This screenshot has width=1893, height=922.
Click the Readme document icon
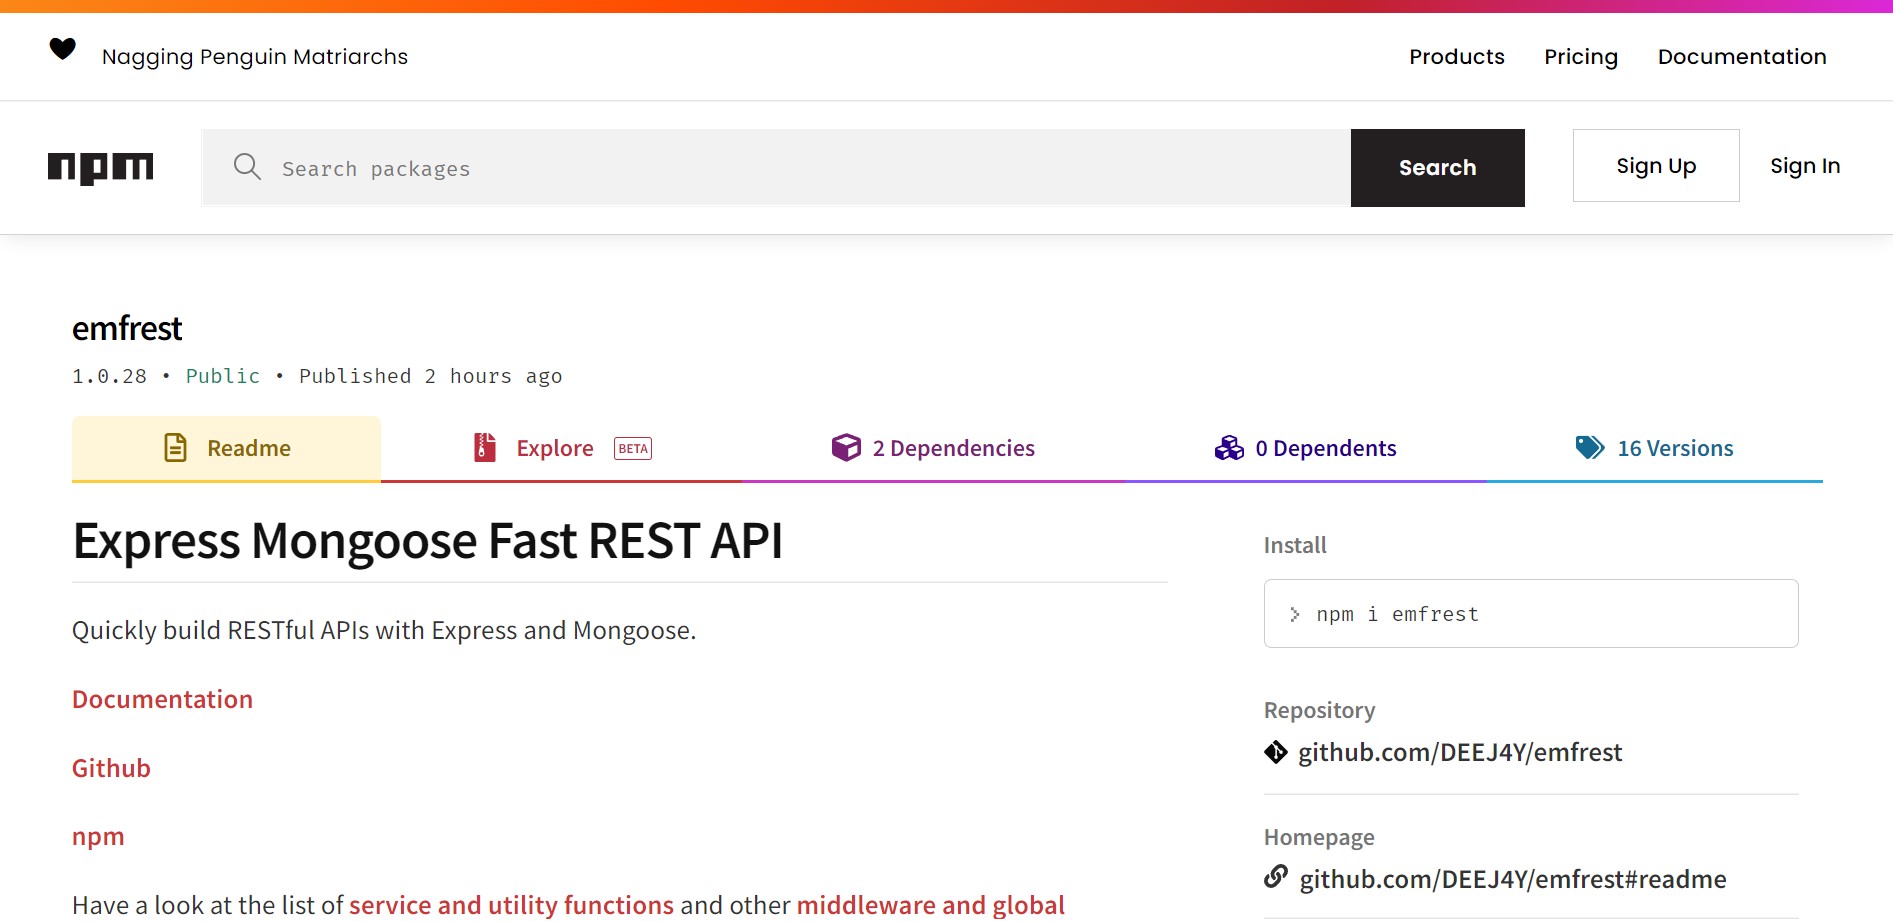(x=176, y=447)
